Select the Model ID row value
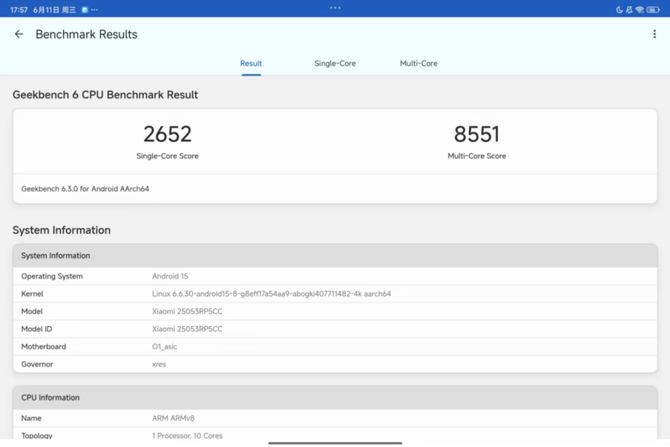Viewport: 670px width, 447px height. [x=187, y=329]
